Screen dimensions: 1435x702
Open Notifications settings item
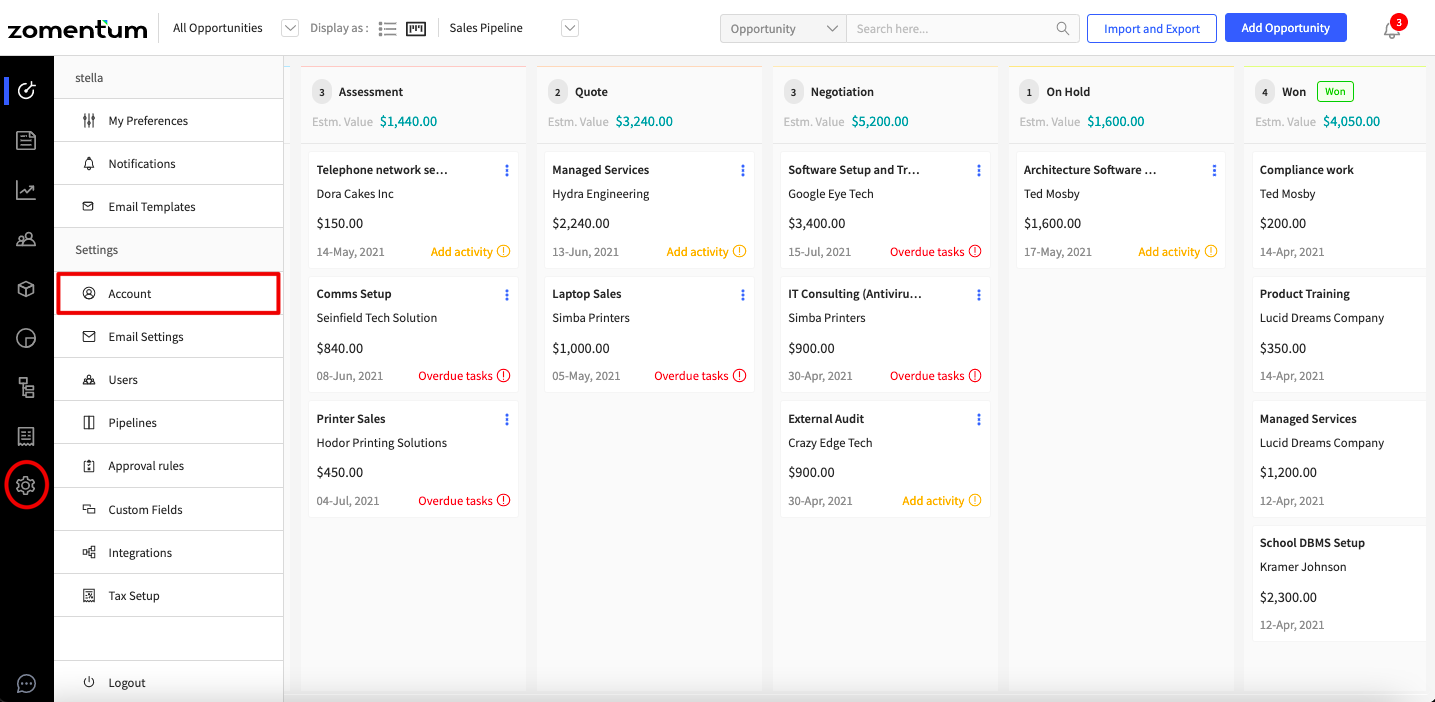pyautogui.click(x=169, y=164)
